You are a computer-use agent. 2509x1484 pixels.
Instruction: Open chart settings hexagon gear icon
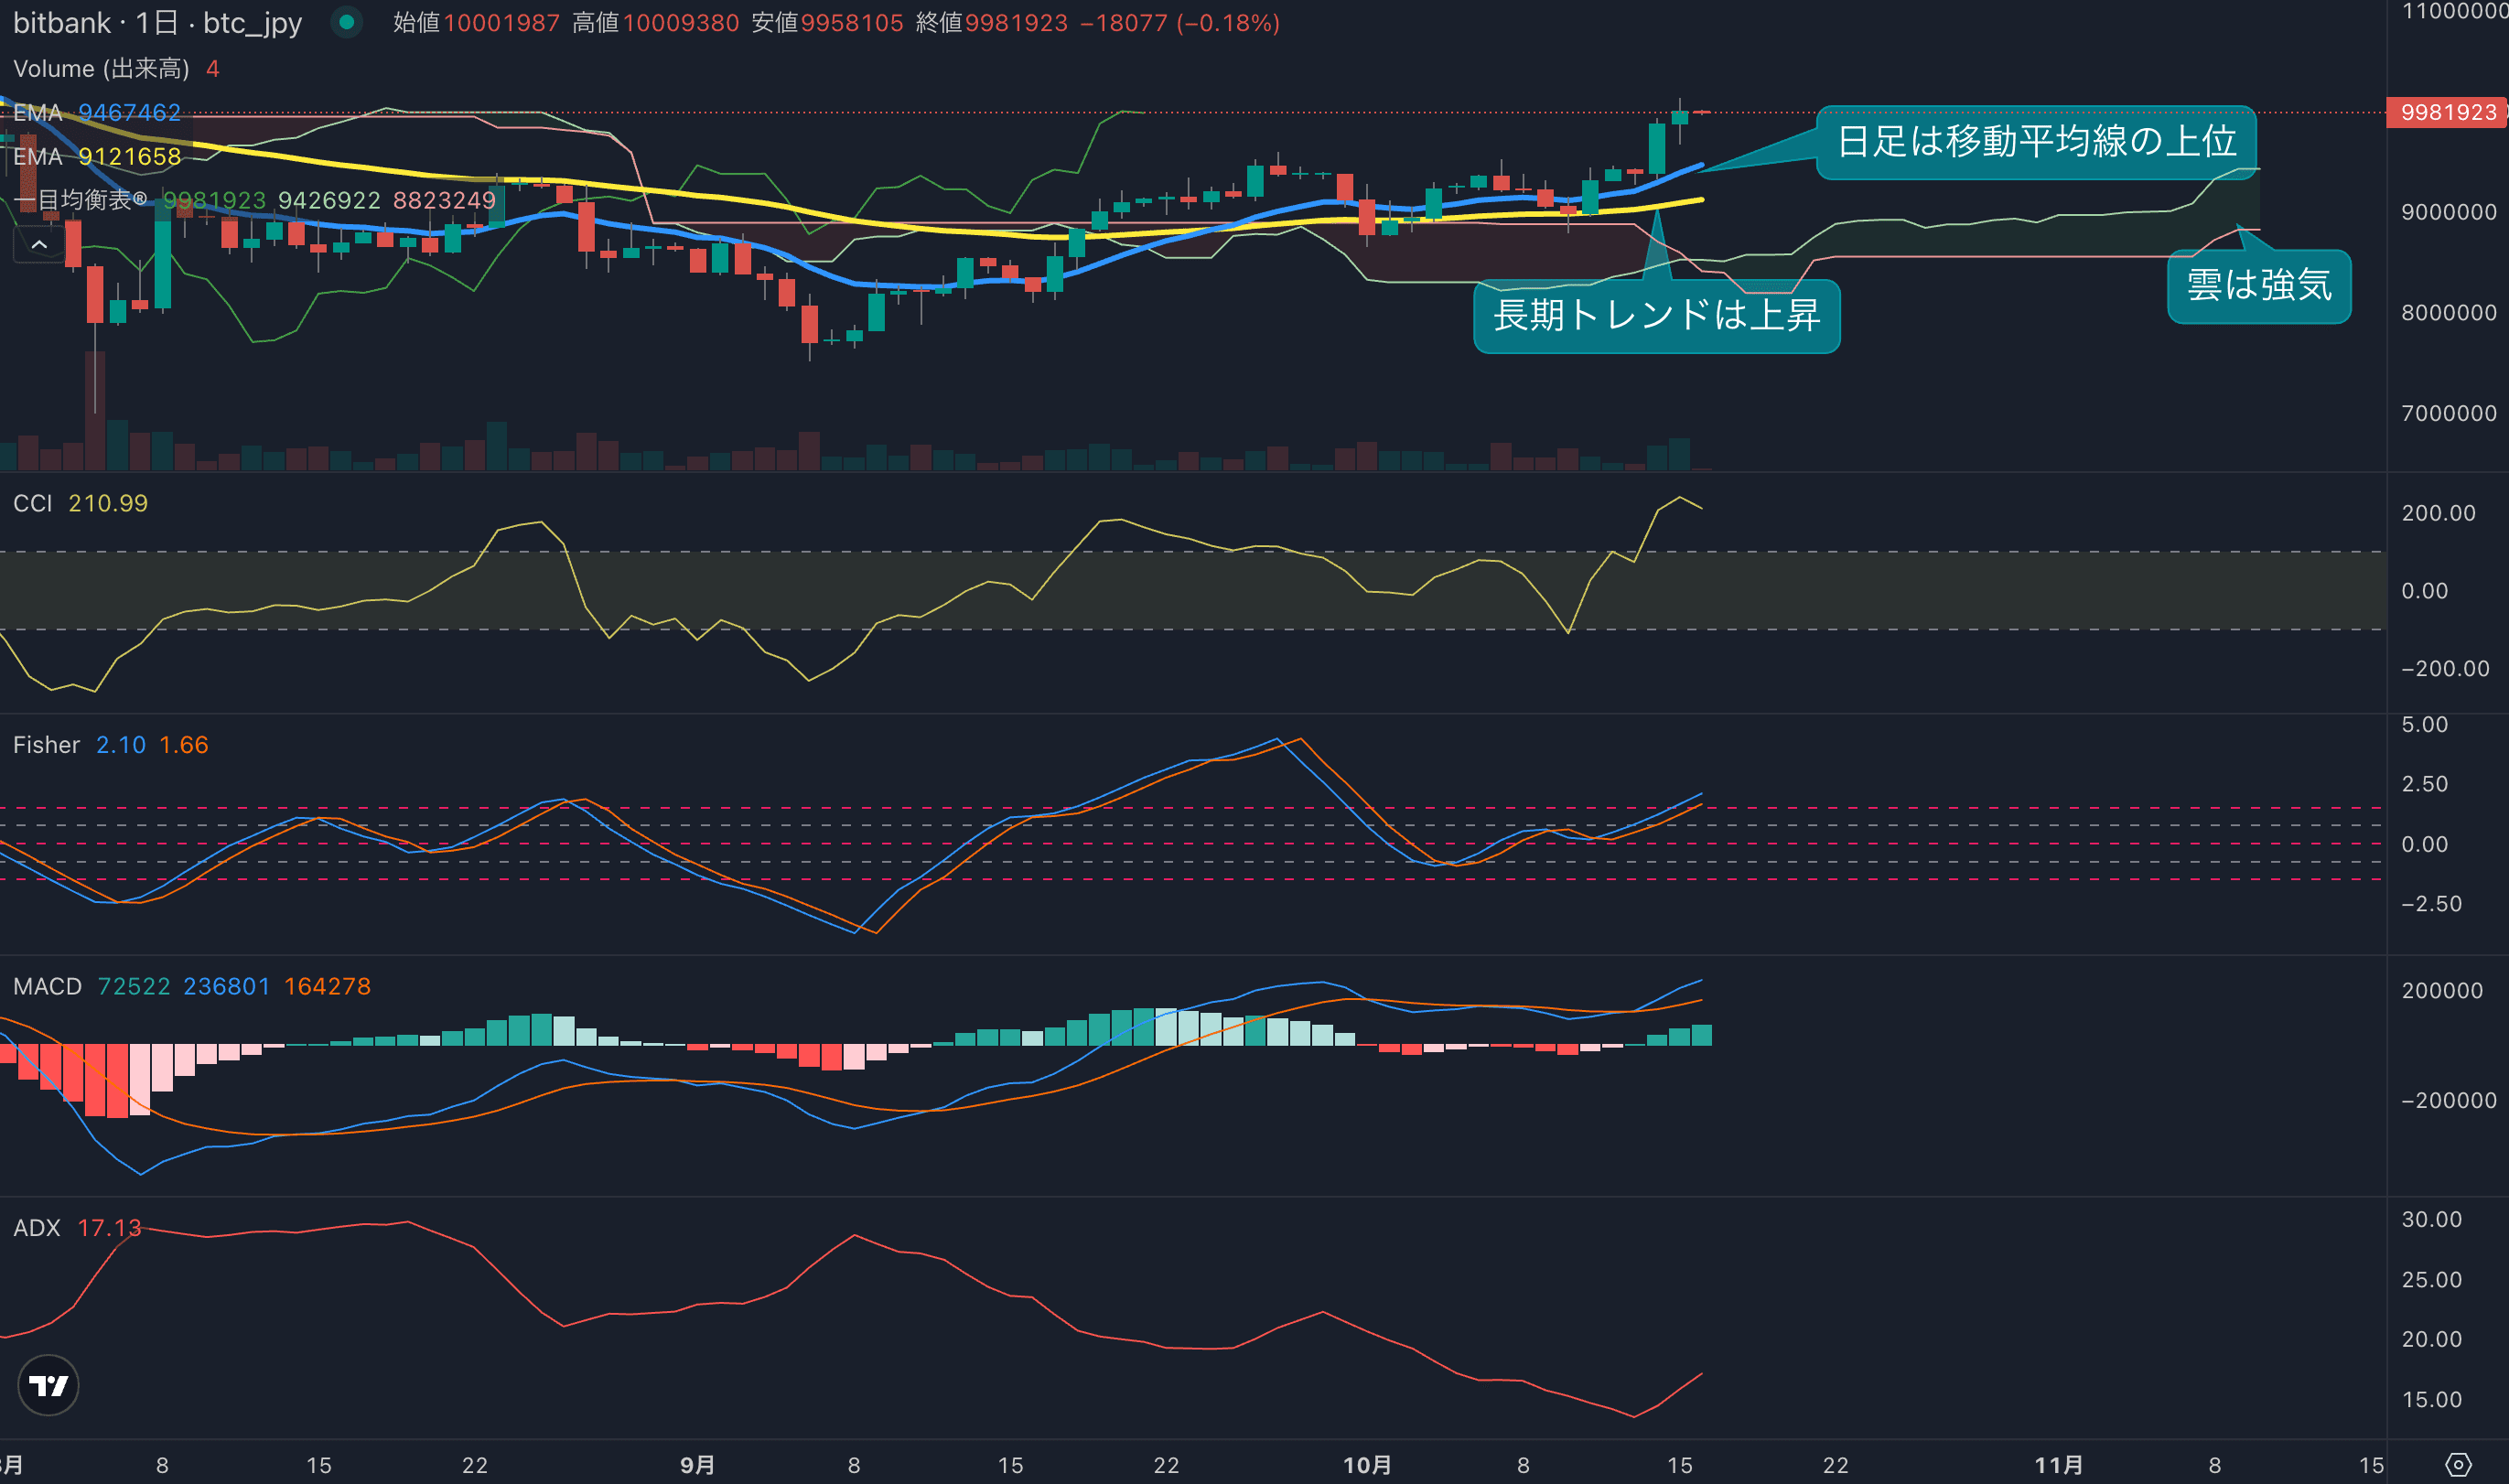tap(2458, 1465)
